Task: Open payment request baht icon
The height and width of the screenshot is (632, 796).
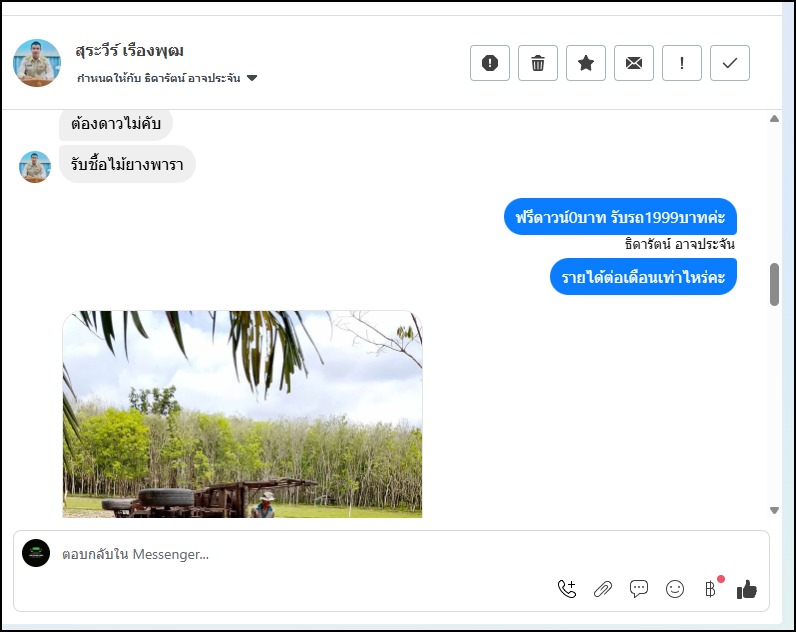Action: 710,589
